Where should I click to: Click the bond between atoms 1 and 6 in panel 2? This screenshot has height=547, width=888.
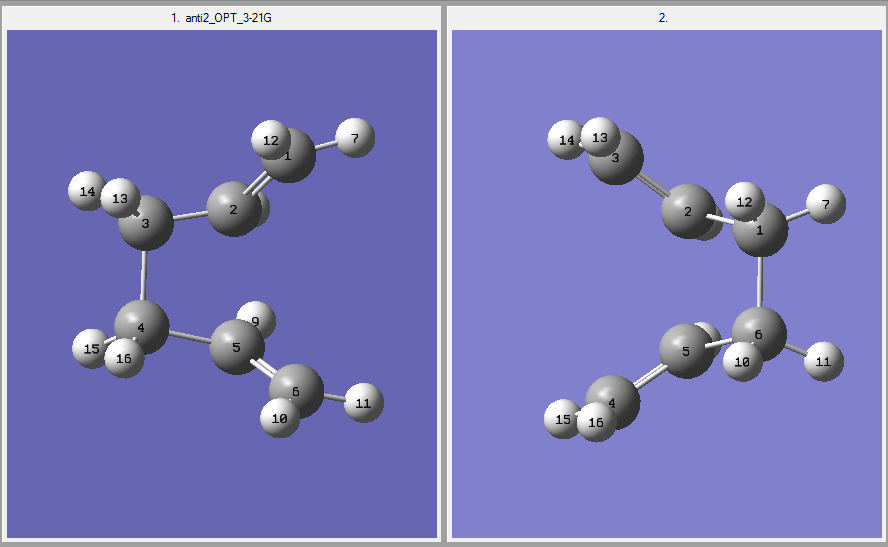(760, 282)
